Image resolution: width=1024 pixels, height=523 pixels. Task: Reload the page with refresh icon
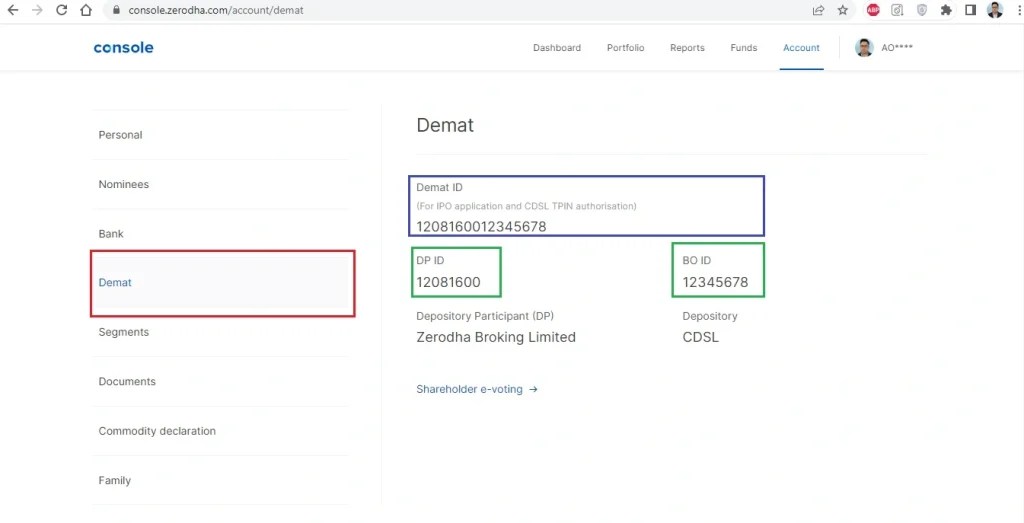61,10
